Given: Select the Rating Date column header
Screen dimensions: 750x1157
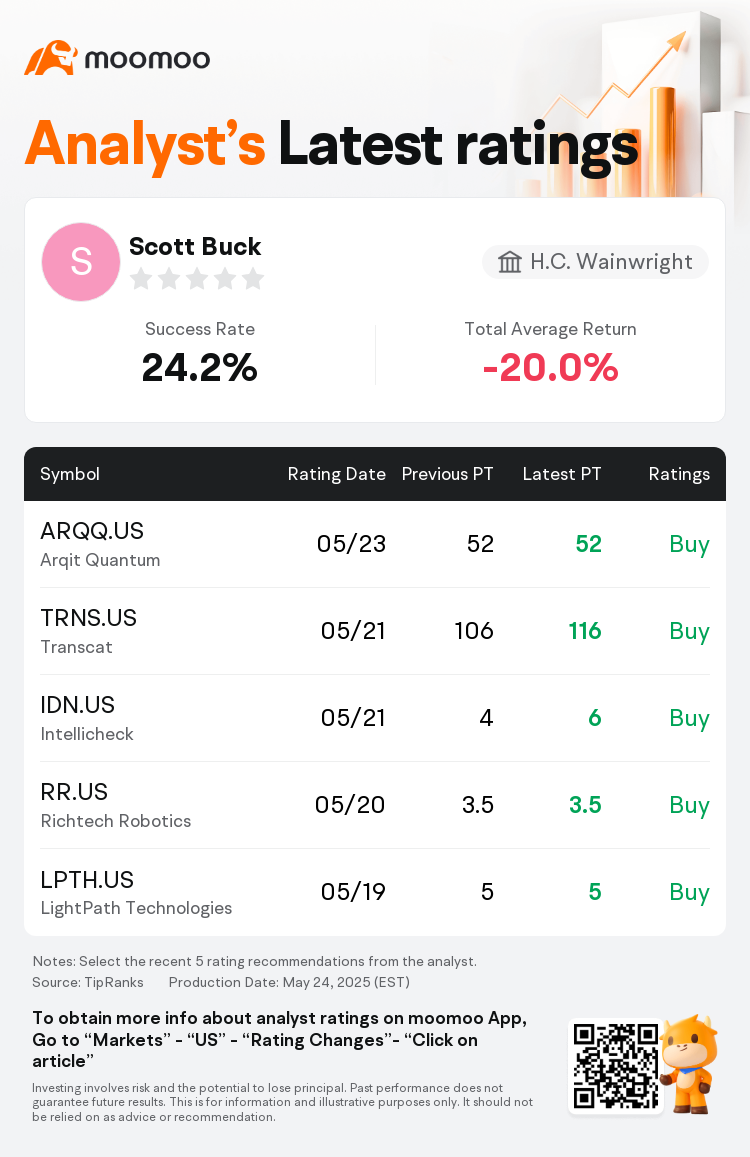Looking at the screenshot, I should [336, 474].
